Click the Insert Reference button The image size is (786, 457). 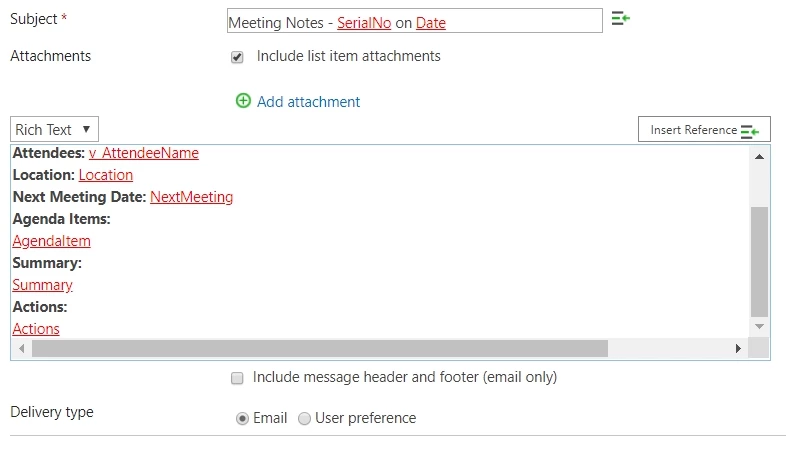(704, 129)
